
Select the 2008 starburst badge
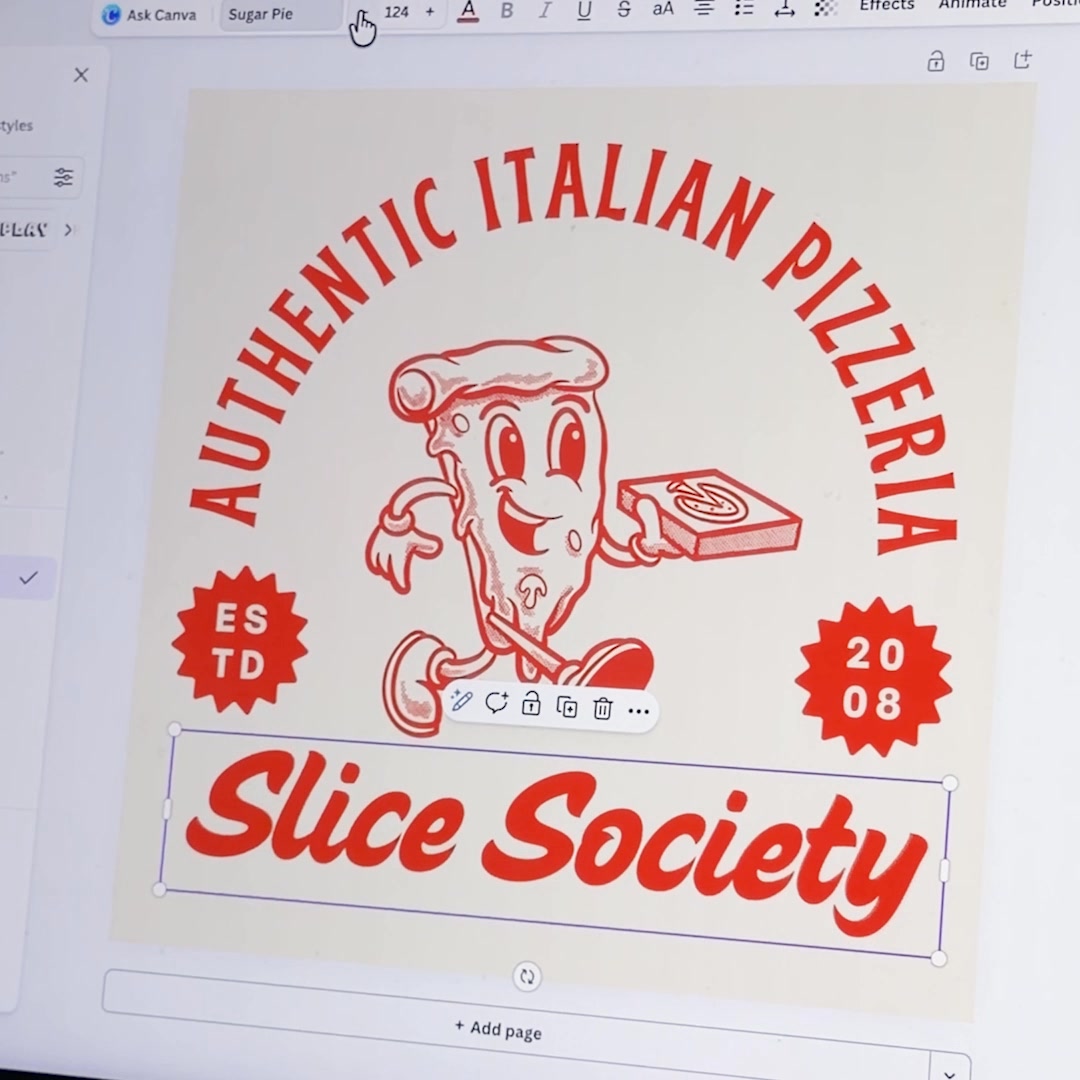(873, 677)
